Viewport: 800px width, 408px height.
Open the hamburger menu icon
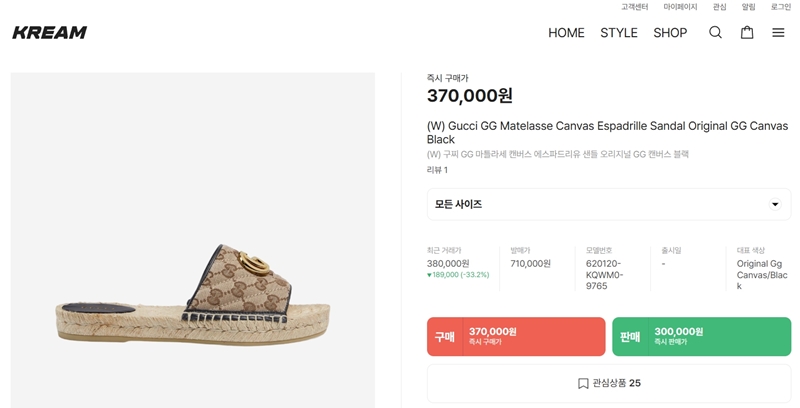[778, 32]
